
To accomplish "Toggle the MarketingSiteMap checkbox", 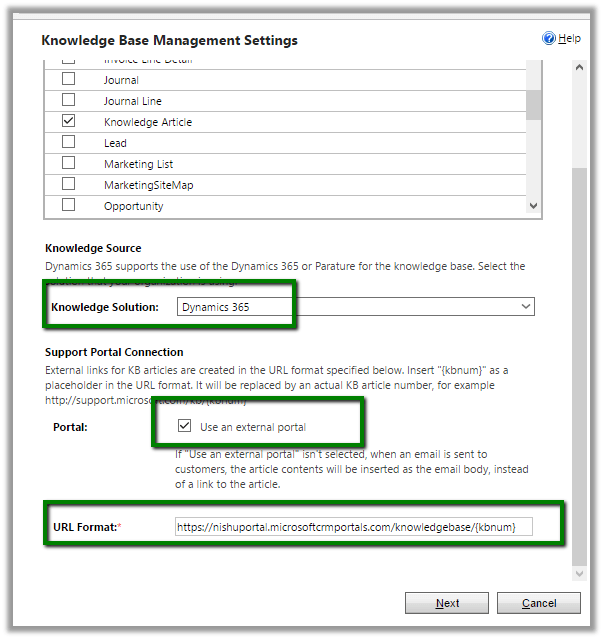I will (69, 184).
